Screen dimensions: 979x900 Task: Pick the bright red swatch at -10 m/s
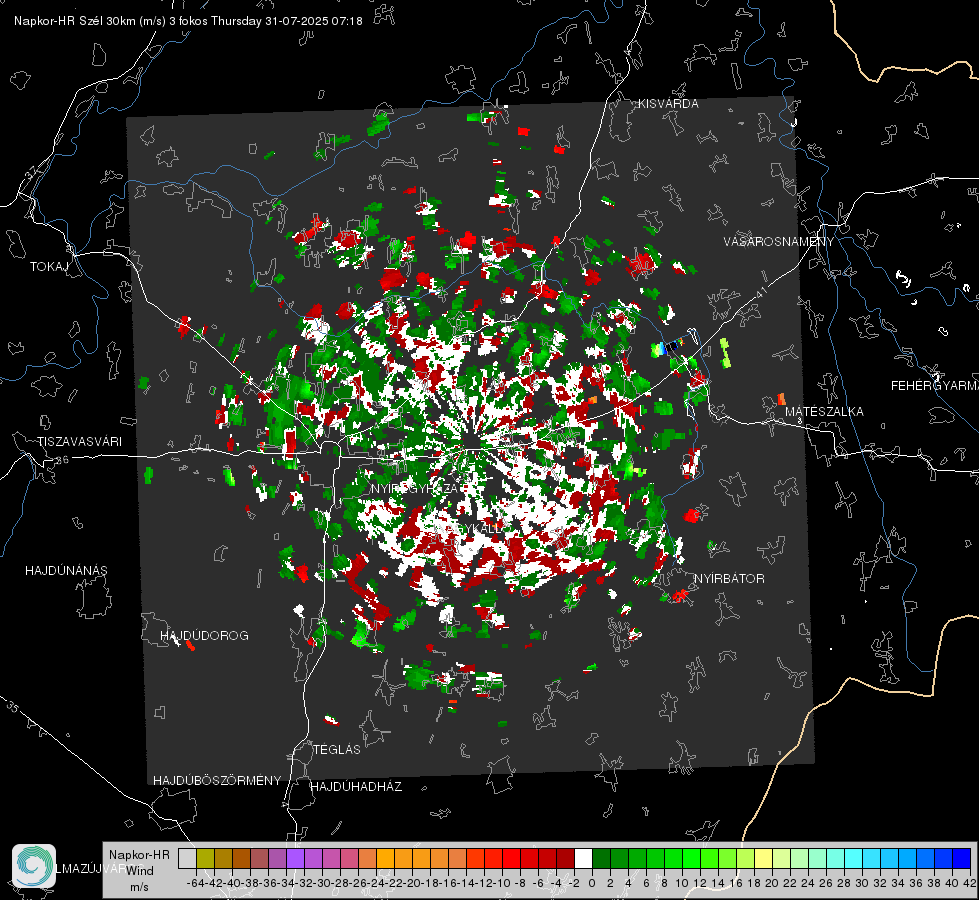pos(511,858)
